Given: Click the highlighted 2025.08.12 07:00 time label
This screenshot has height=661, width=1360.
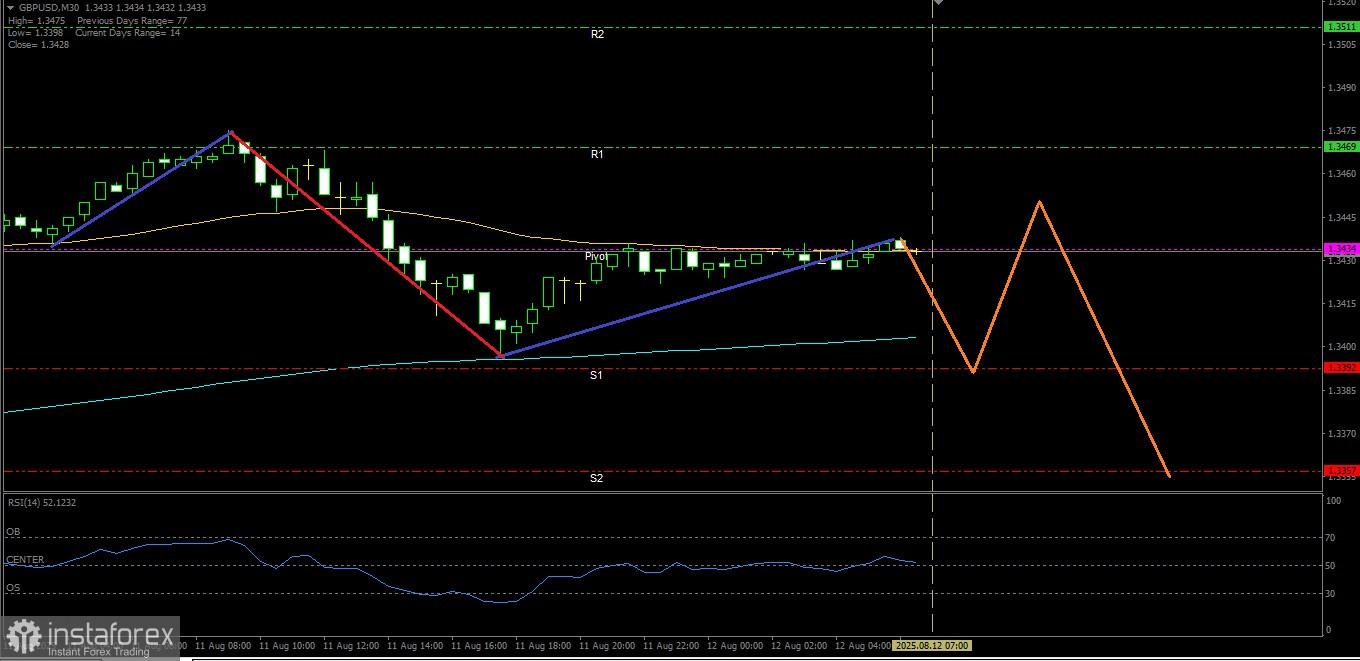Looking at the screenshot, I should click(x=932, y=646).
